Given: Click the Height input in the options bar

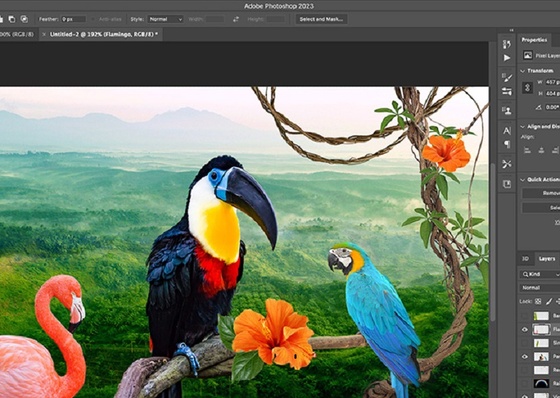Looking at the screenshot, I should click(x=276, y=19).
